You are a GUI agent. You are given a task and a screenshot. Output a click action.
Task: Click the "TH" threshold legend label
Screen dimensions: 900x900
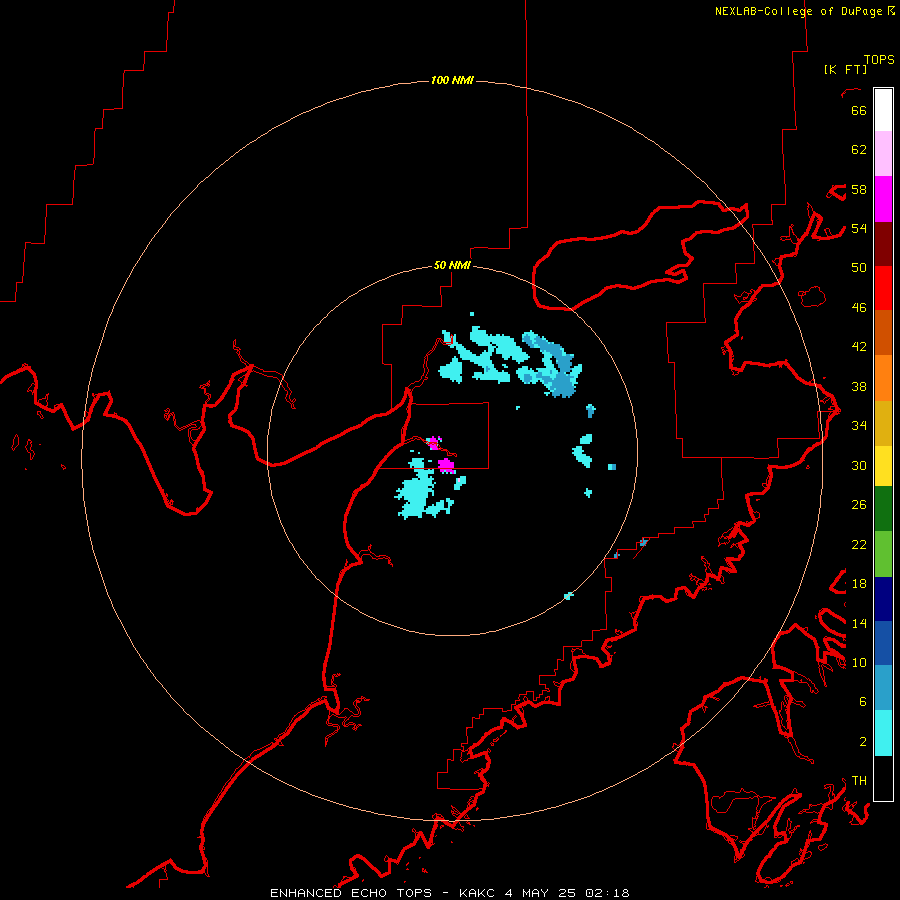tap(859, 781)
